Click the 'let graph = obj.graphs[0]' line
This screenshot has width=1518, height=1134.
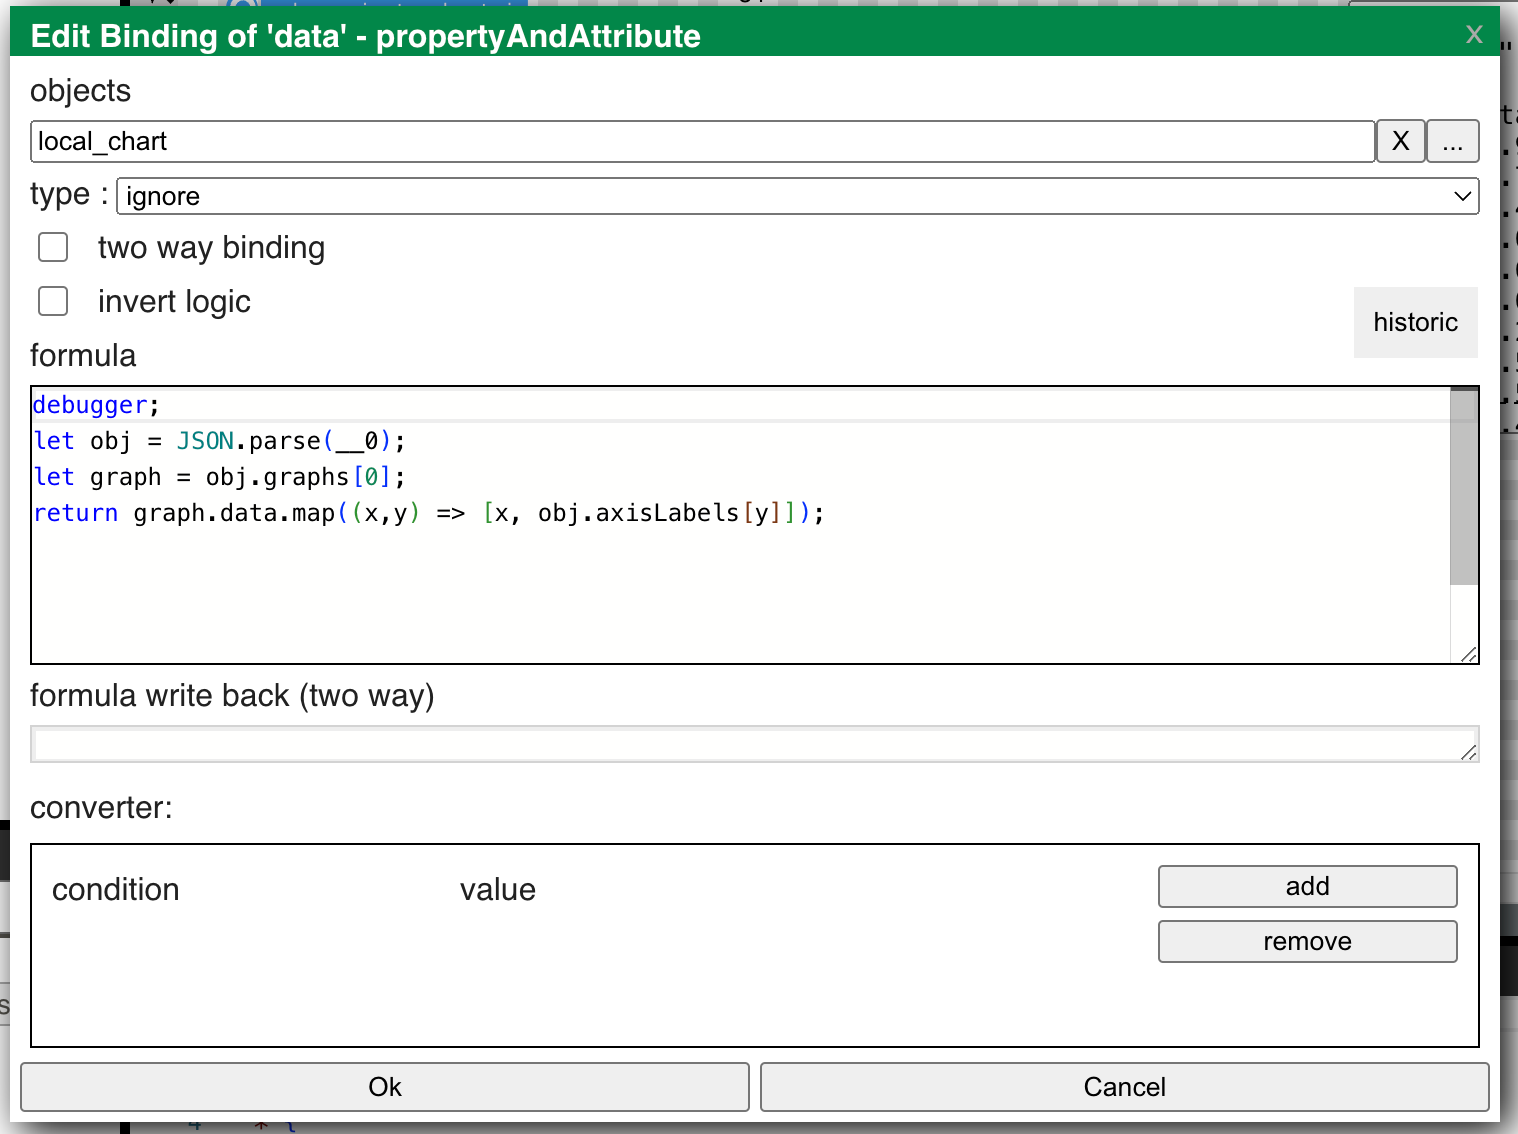tap(219, 477)
